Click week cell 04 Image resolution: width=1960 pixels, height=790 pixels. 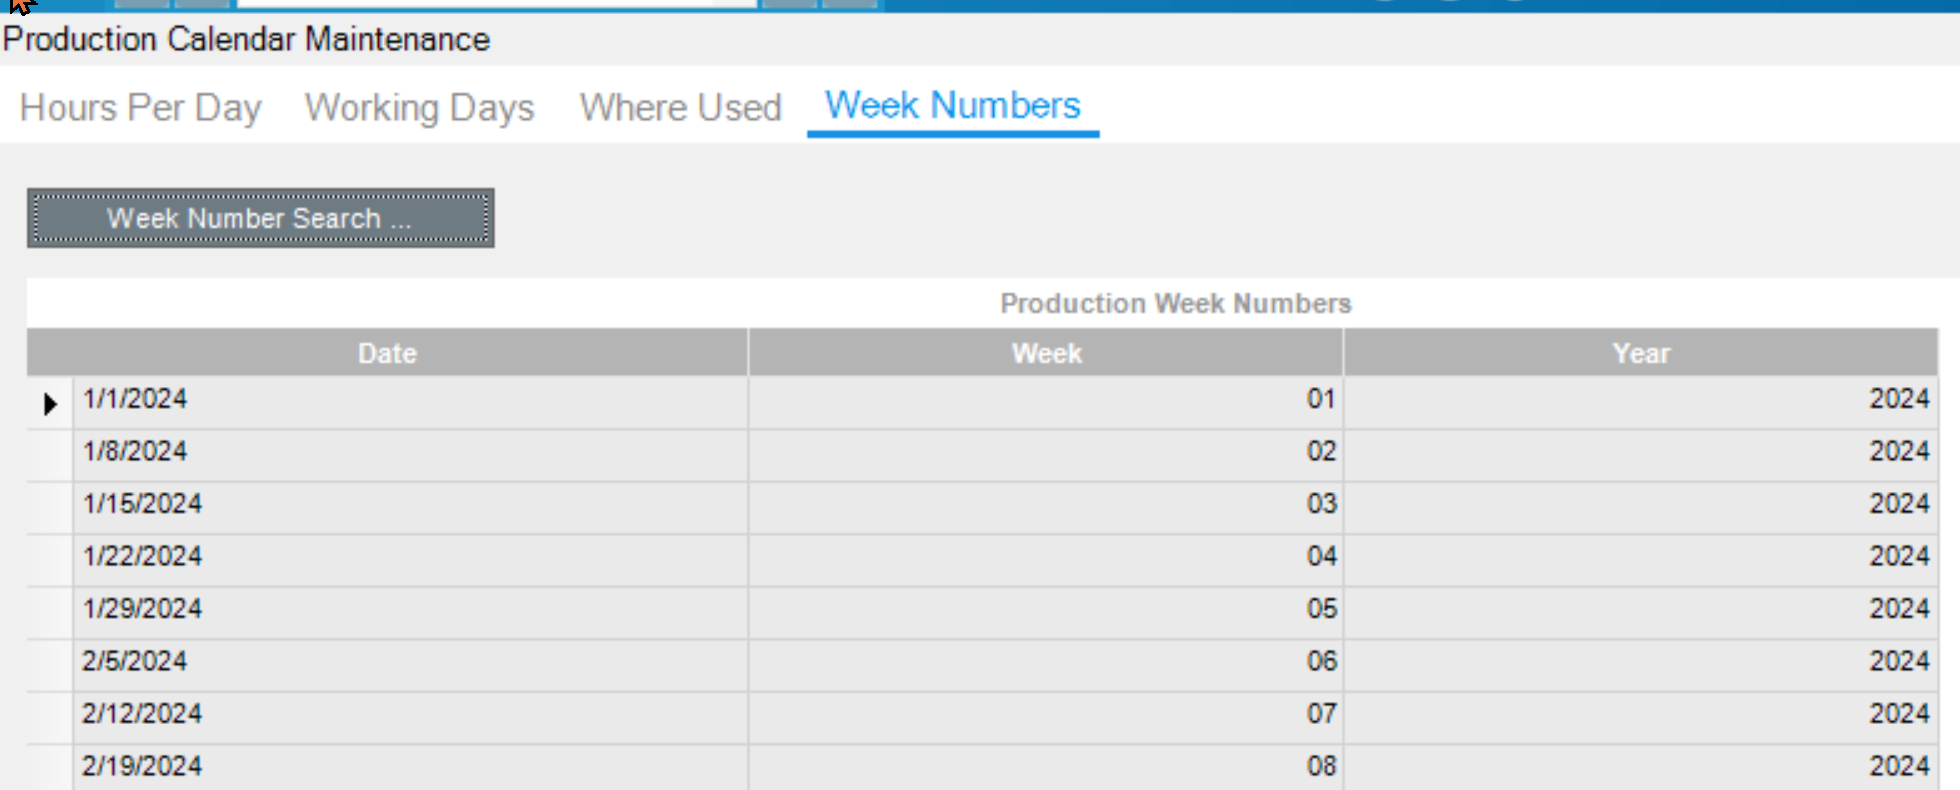click(x=1046, y=561)
